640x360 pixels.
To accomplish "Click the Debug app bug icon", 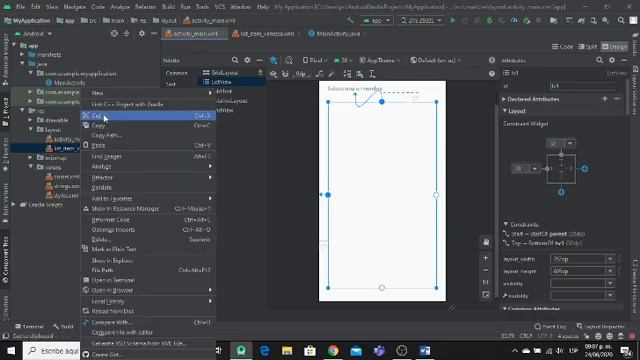I will (x=489, y=20).
